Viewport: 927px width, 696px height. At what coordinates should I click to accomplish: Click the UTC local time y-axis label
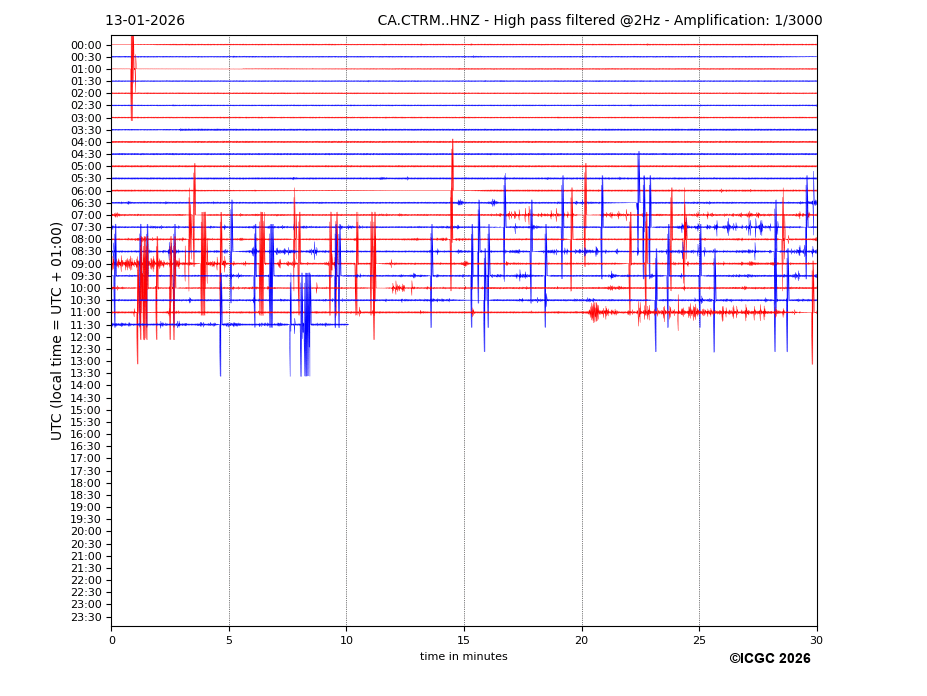pyautogui.click(x=57, y=331)
